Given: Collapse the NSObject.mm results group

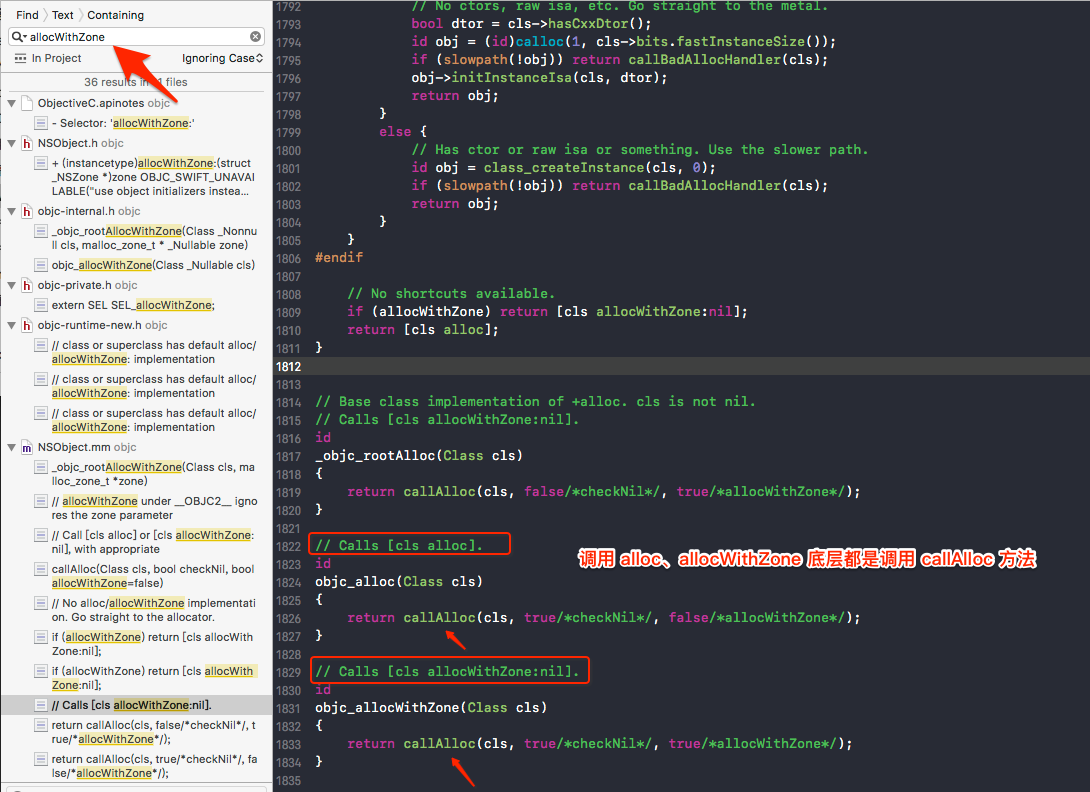Looking at the screenshot, I should point(12,447).
